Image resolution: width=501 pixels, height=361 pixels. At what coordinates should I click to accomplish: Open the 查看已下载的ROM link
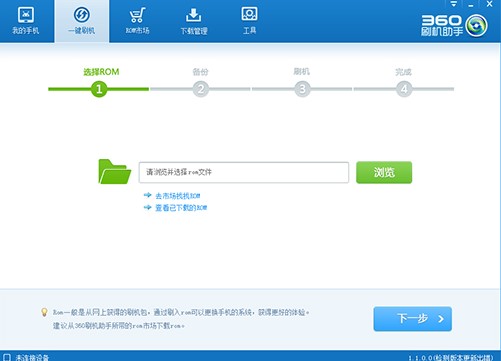[181, 208]
